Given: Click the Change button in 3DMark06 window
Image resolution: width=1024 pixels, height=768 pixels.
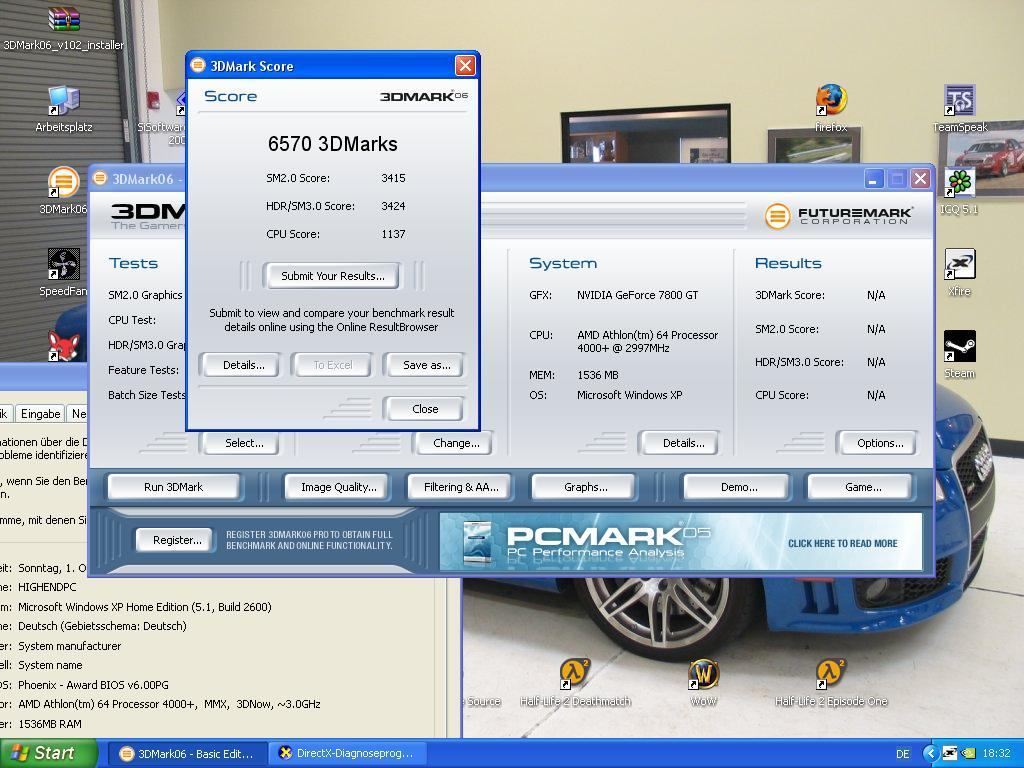Looking at the screenshot, I should [456, 443].
